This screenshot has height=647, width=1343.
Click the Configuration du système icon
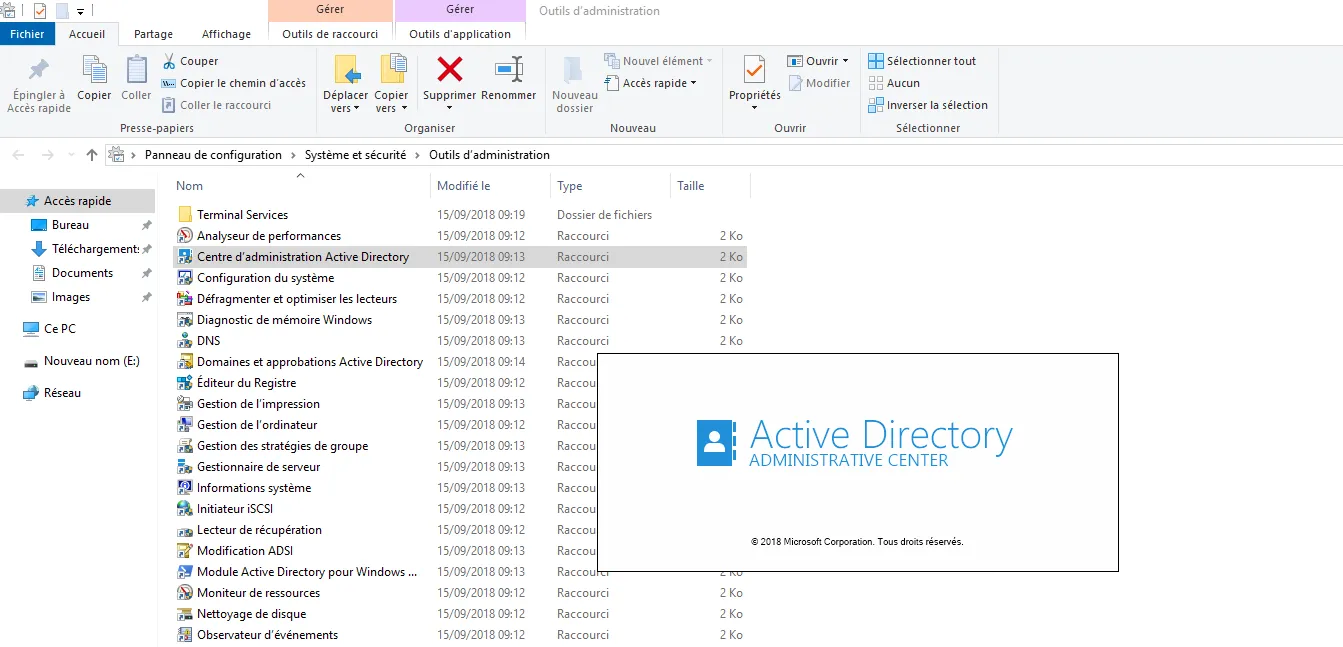click(185, 278)
